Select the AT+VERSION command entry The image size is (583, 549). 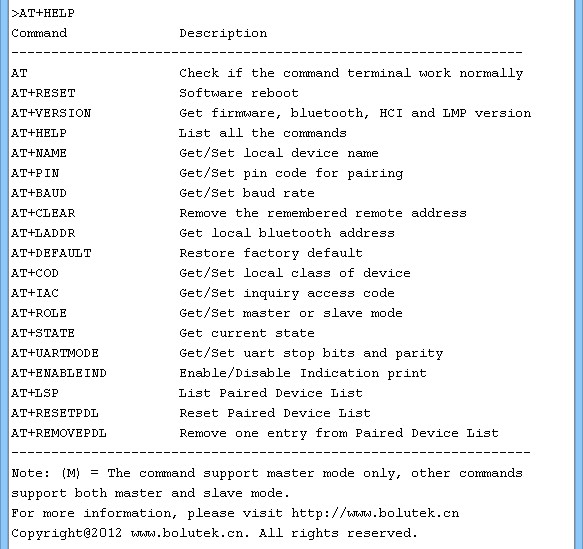(51, 113)
